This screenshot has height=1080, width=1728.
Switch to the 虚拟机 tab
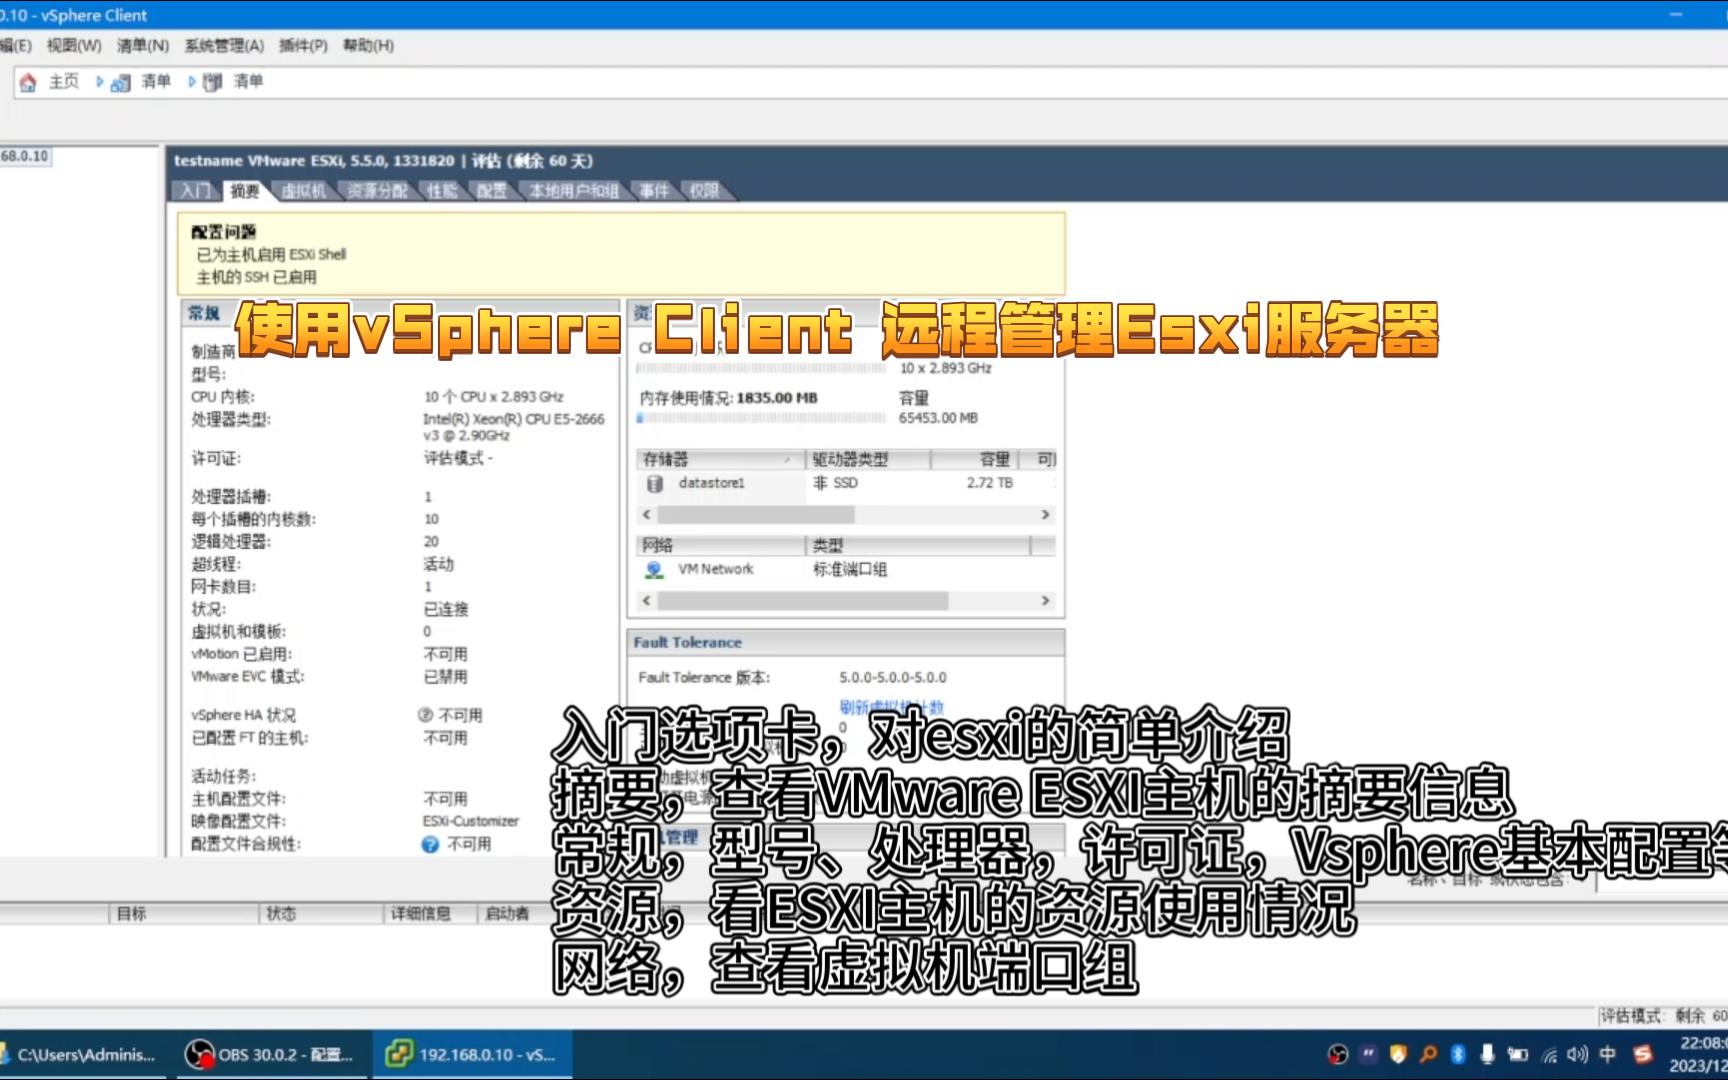tap(304, 191)
